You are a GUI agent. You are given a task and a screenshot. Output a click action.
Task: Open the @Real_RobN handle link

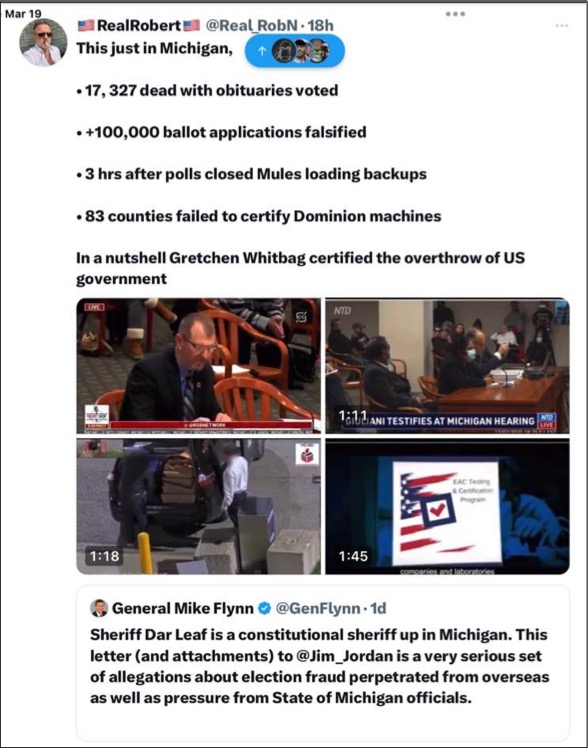click(x=252, y=25)
